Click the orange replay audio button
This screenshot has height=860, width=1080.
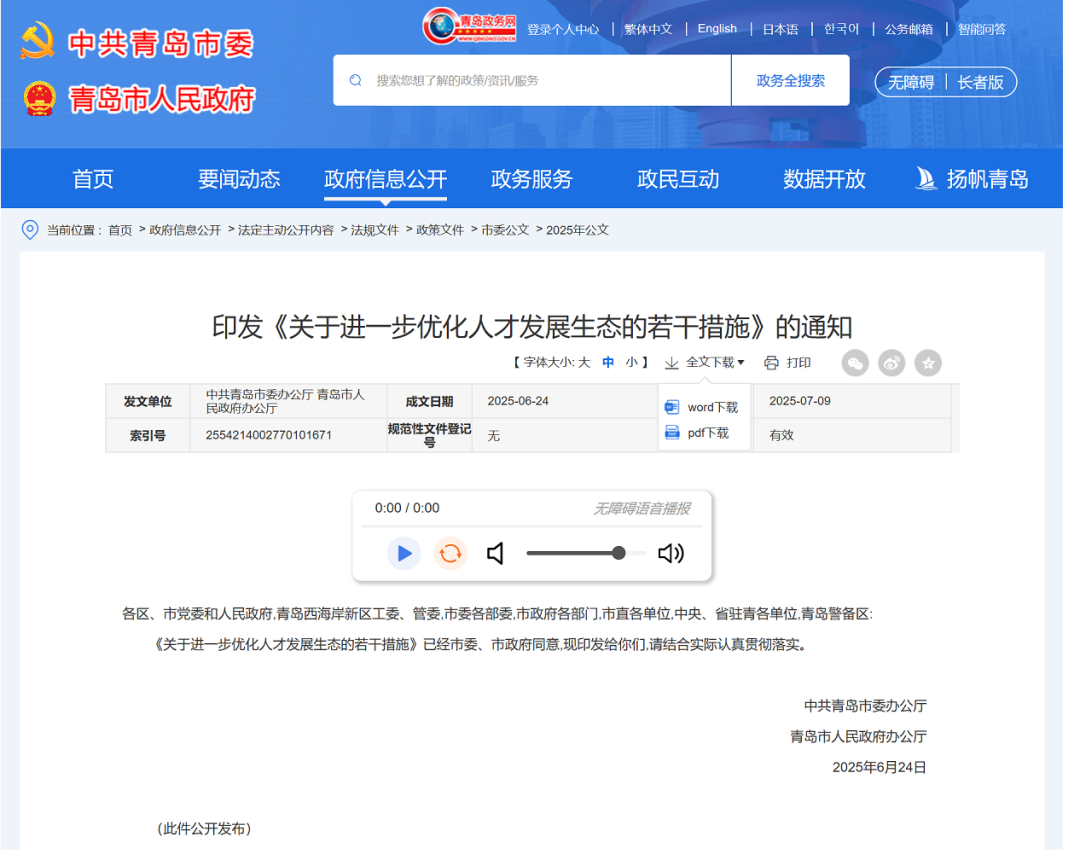(x=450, y=553)
